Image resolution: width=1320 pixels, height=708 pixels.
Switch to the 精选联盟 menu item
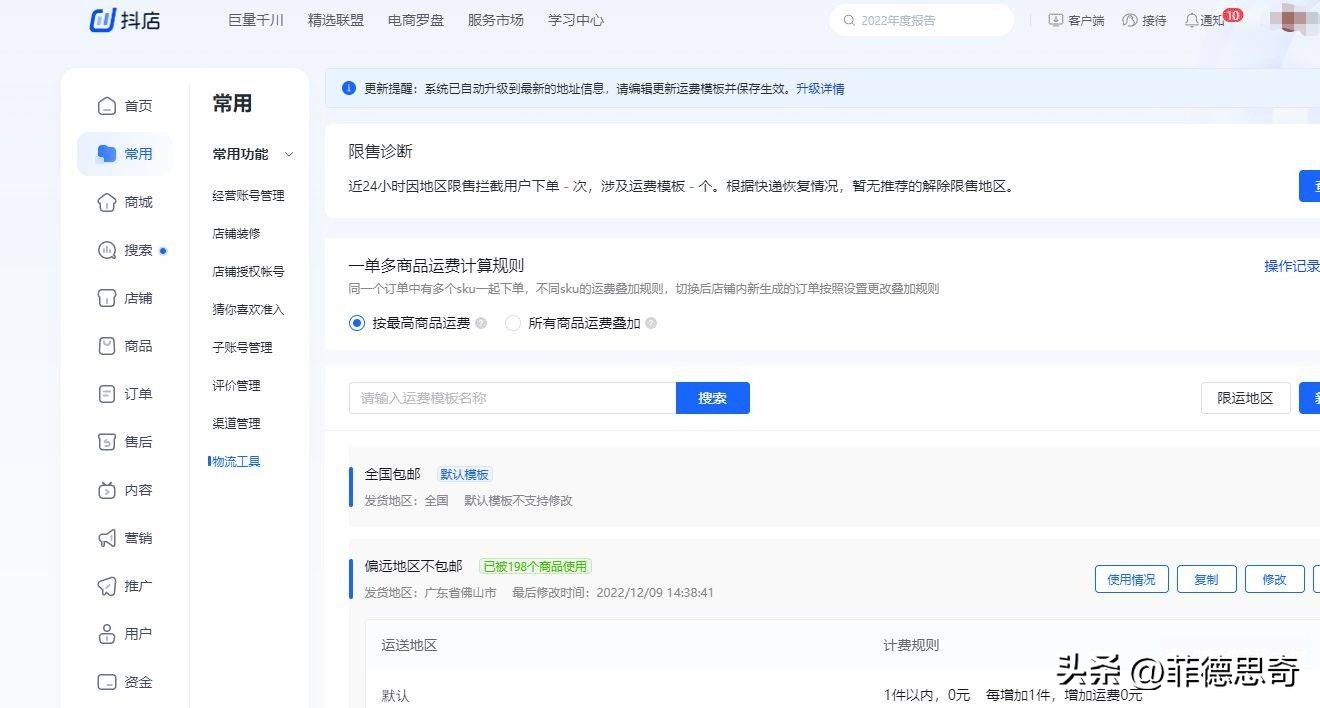(x=335, y=19)
